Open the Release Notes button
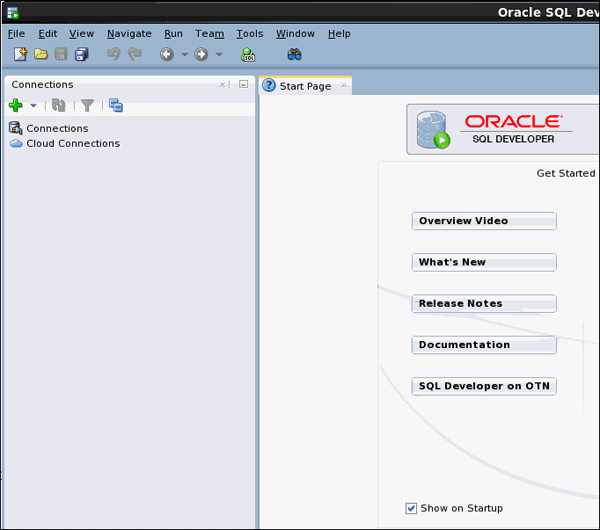 tap(484, 304)
